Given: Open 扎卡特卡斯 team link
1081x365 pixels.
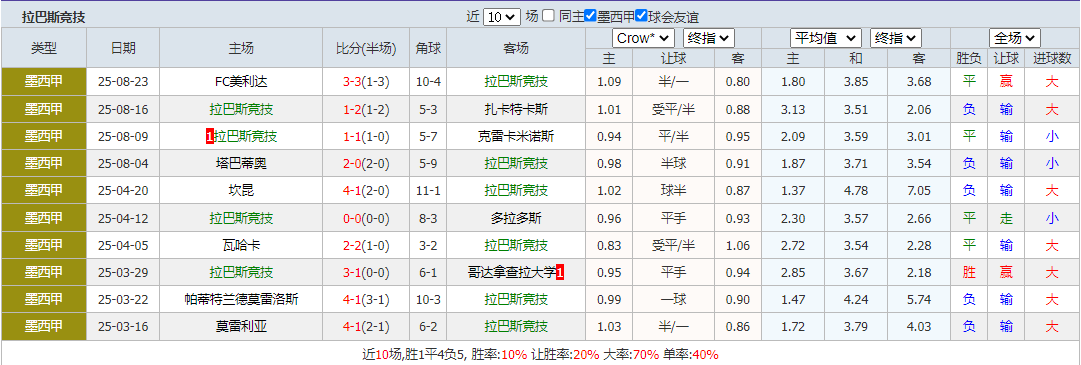Looking at the screenshot, I should (x=516, y=109).
